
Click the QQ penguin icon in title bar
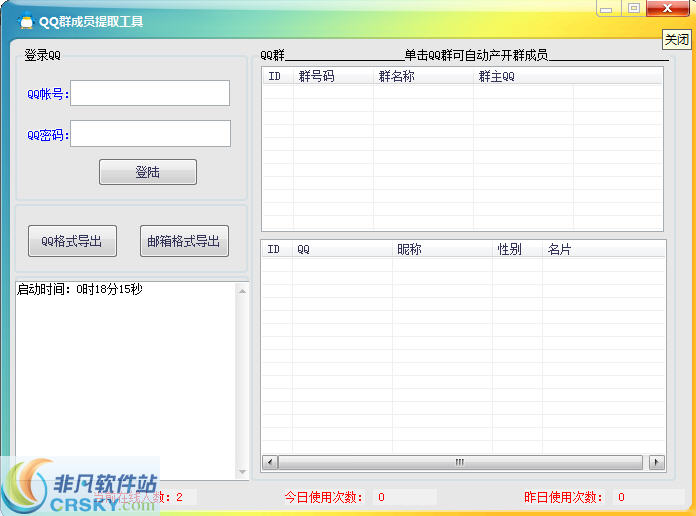tap(27, 20)
